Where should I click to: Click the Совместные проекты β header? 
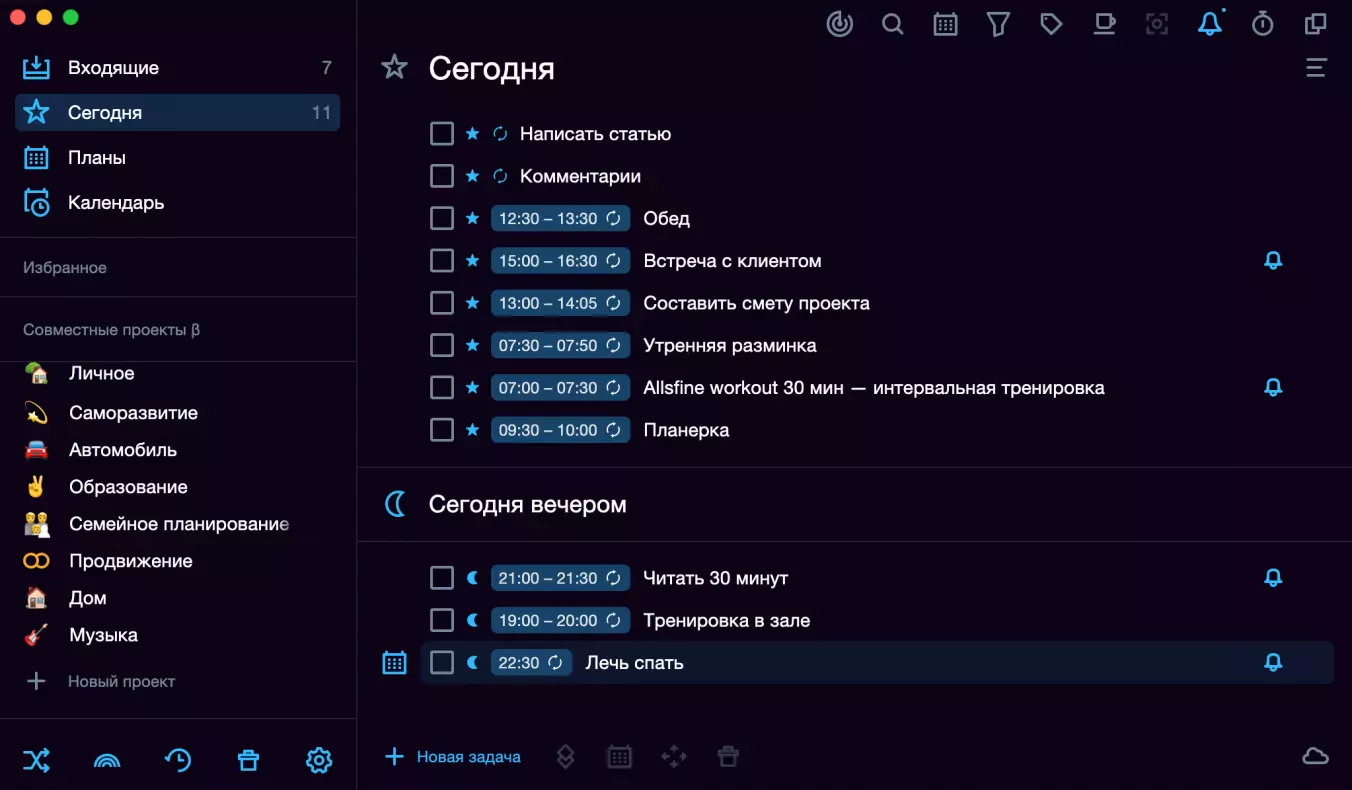point(112,330)
